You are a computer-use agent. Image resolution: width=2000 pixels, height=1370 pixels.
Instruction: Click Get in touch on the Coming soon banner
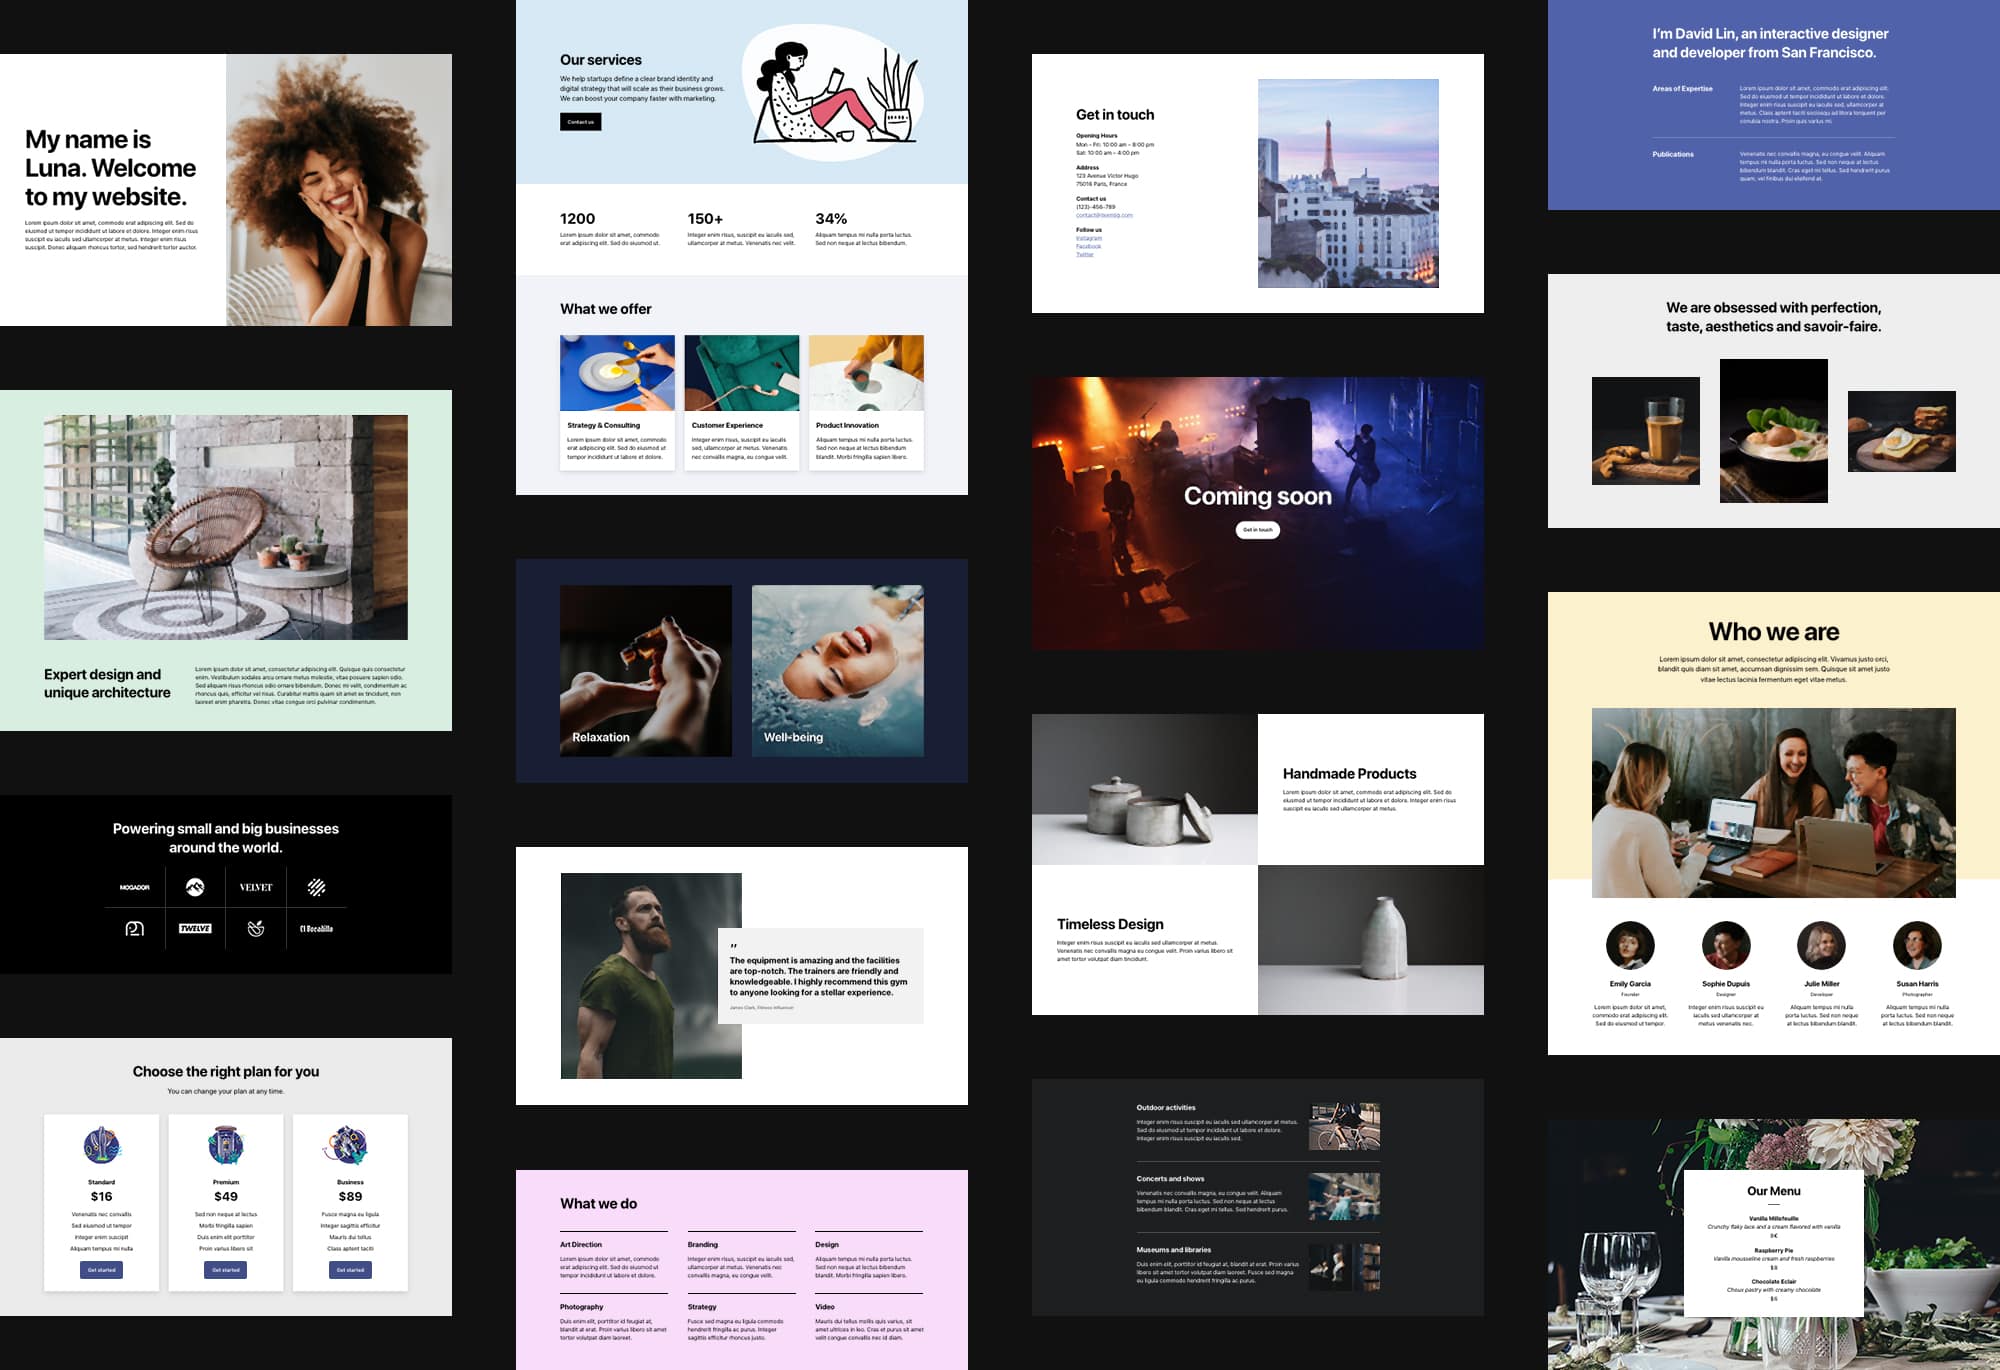1259,530
